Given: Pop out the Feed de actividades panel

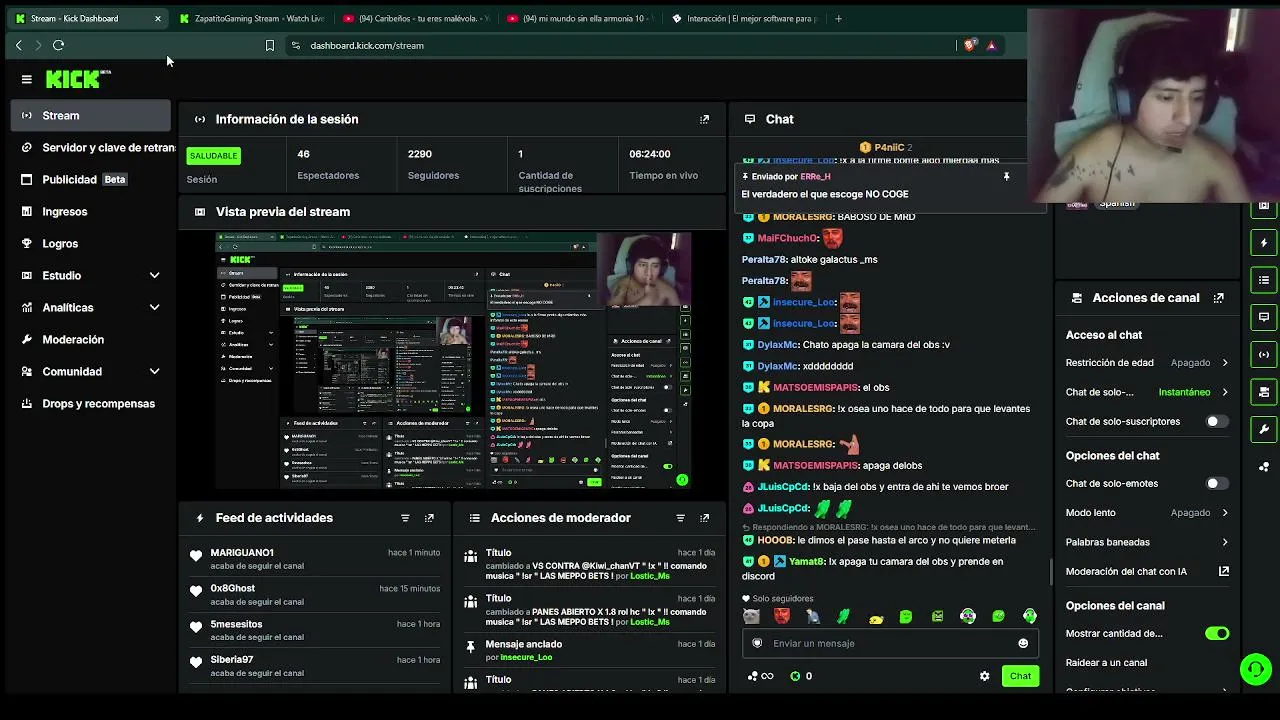Looking at the screenshot, I should click(429, 518).
